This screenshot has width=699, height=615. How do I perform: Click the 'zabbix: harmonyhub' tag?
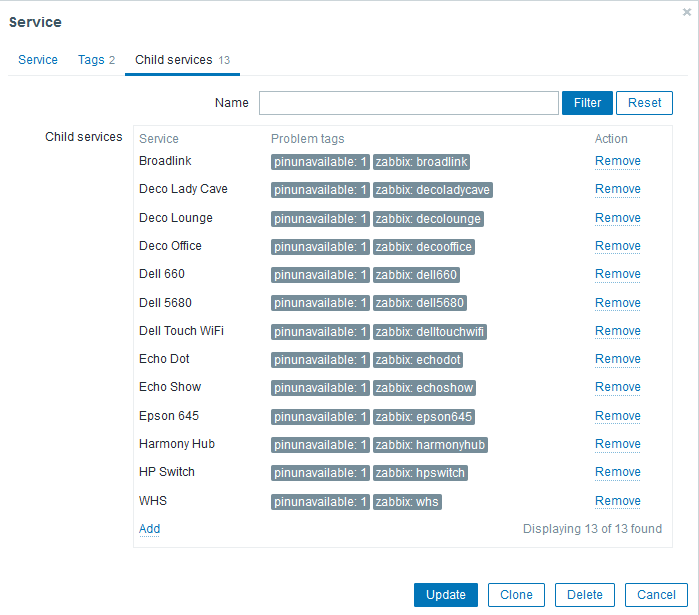[x=430, y=445]
